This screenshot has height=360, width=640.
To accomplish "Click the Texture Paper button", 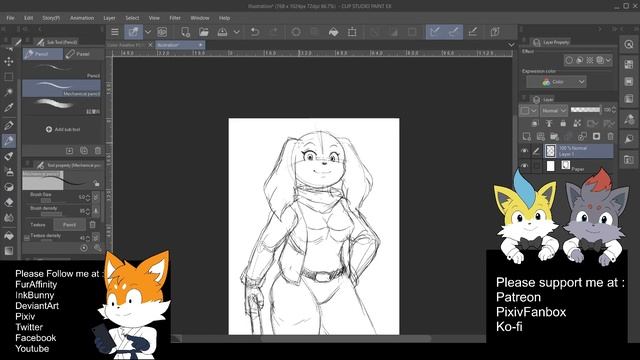I will 69,224.
